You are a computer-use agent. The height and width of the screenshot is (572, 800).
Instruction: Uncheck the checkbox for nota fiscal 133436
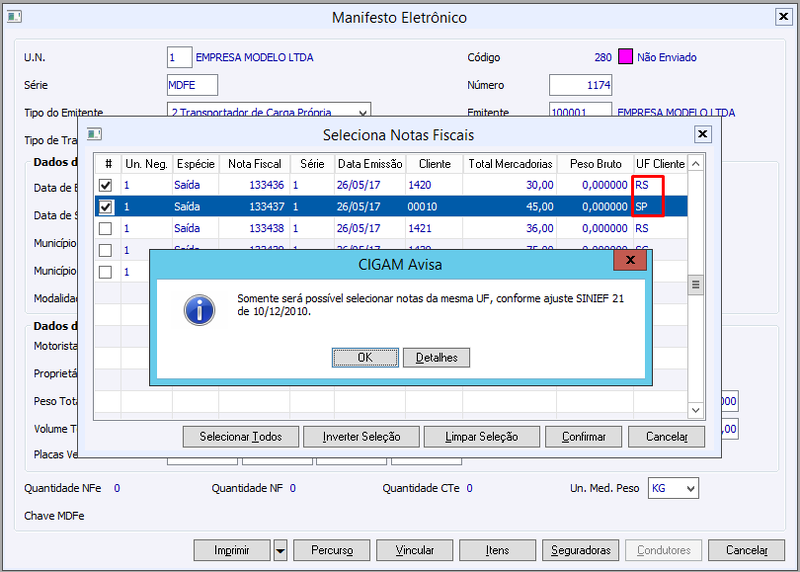[106, 185]
